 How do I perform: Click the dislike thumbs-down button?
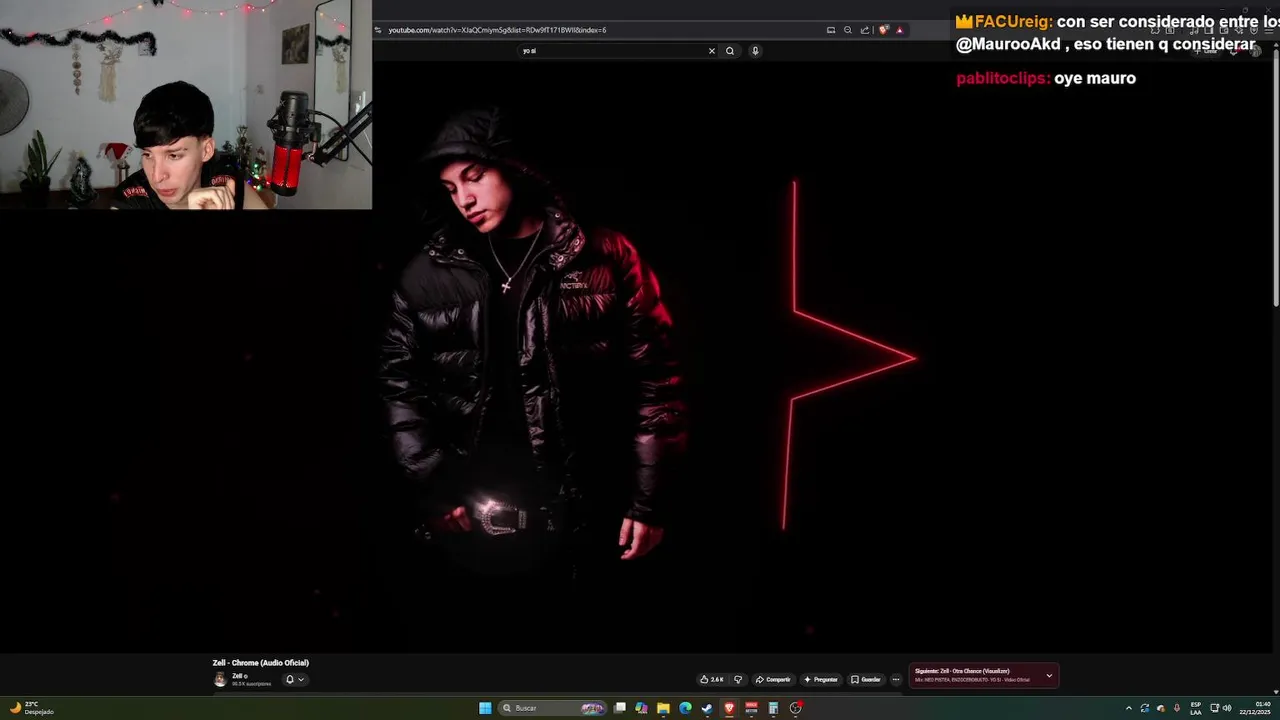coord(738,679)
